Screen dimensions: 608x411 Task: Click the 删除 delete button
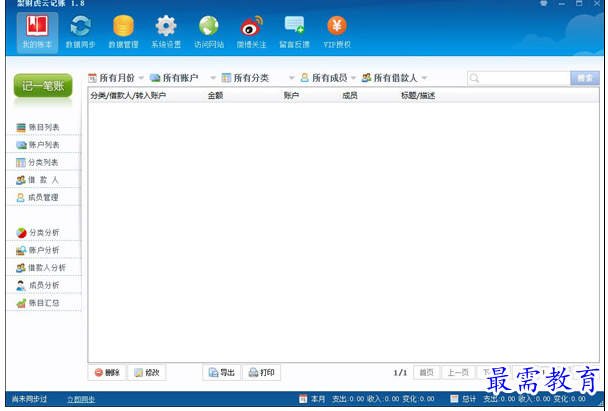pos(107,373)
